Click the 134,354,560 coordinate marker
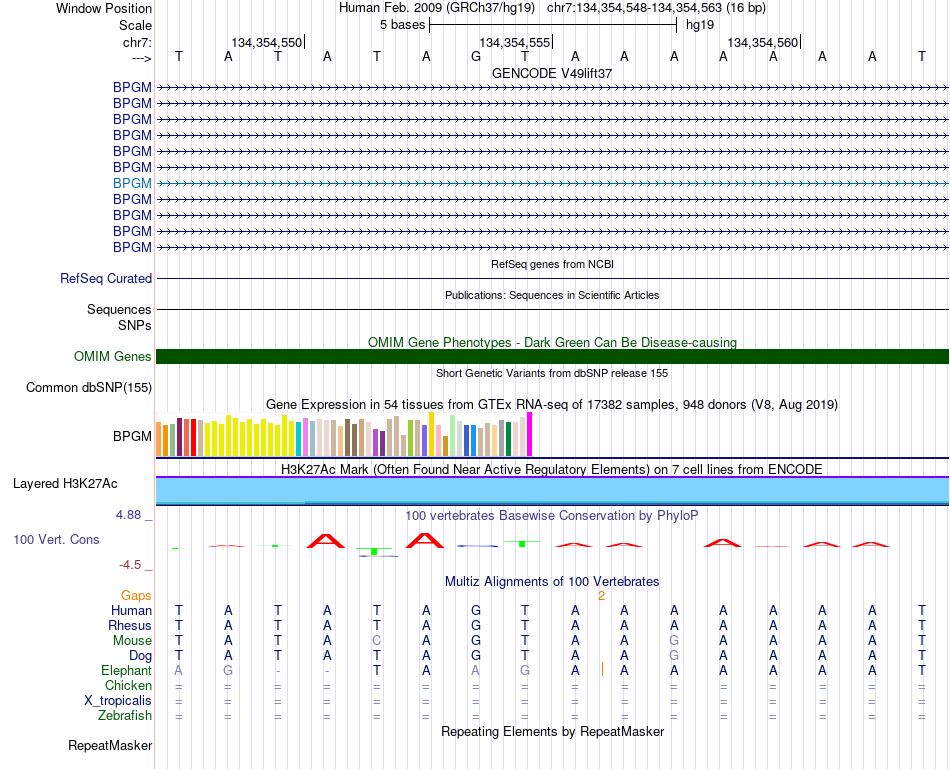Screen dimensions: 950x769 (x=763, y=42)
